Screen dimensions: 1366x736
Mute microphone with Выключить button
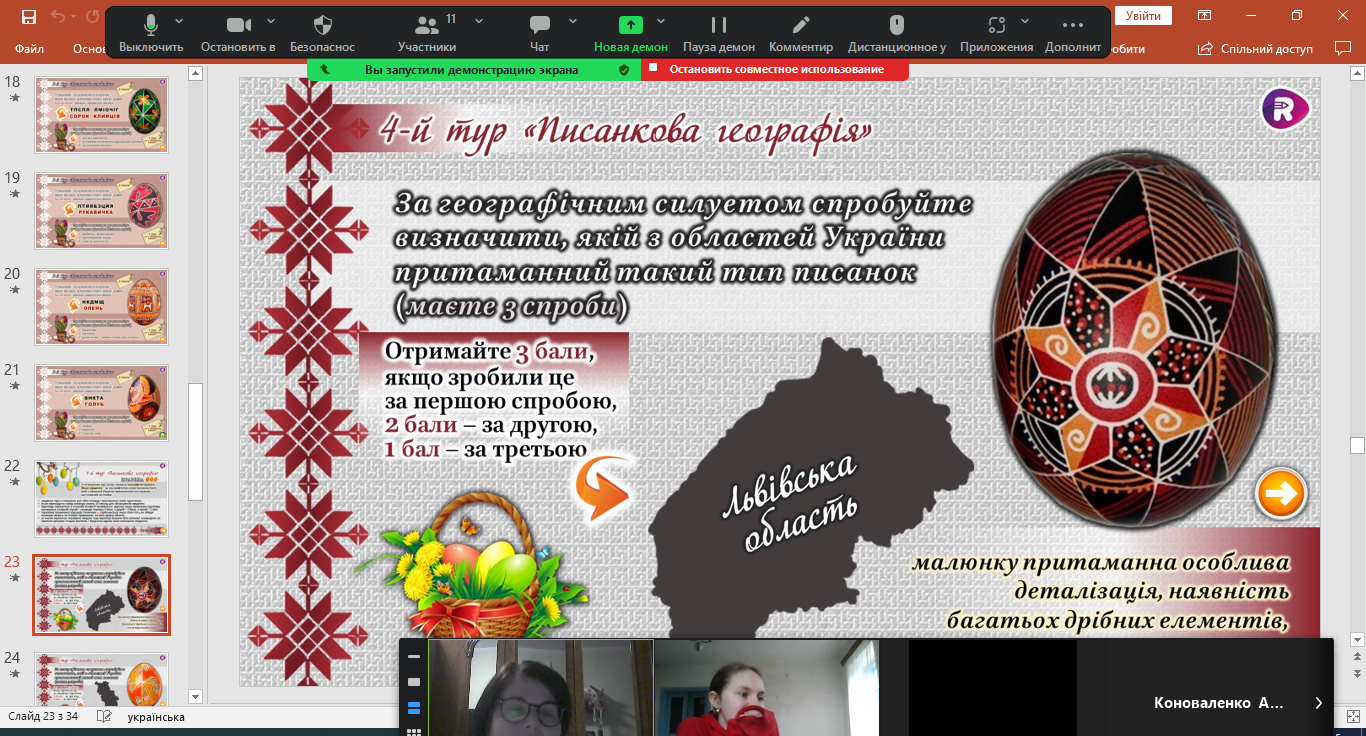(x=151, y=33)
